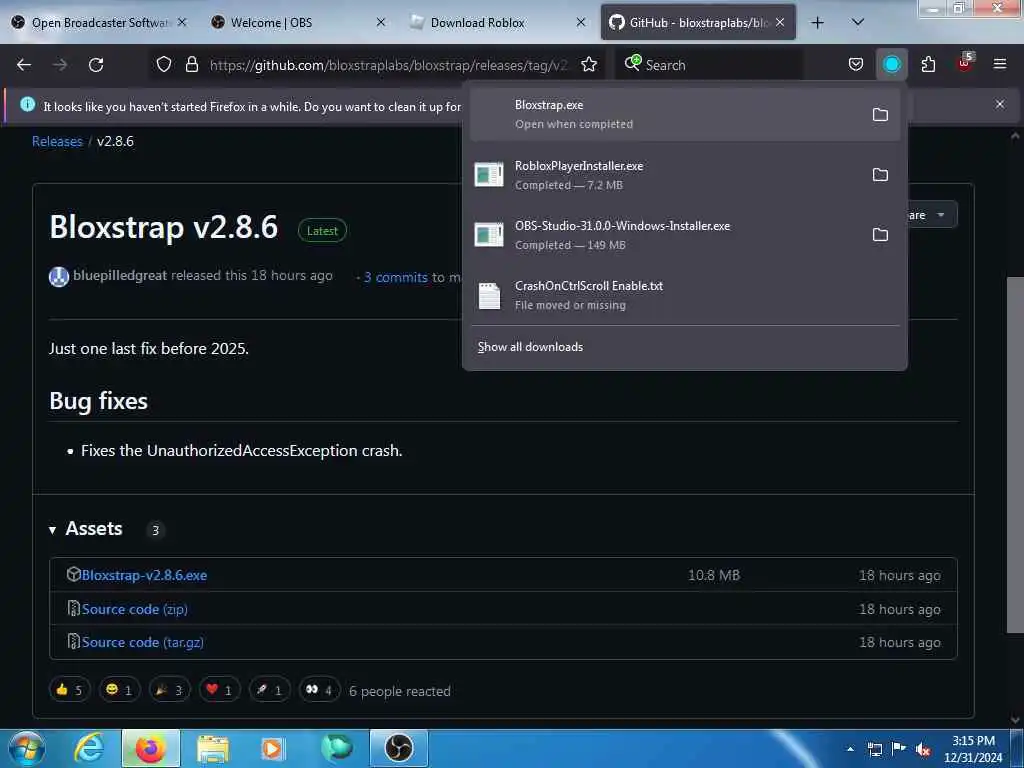This screenshot has width=1024, height=768.
Task: Collapse the Assets section
Action: (86, 529)
